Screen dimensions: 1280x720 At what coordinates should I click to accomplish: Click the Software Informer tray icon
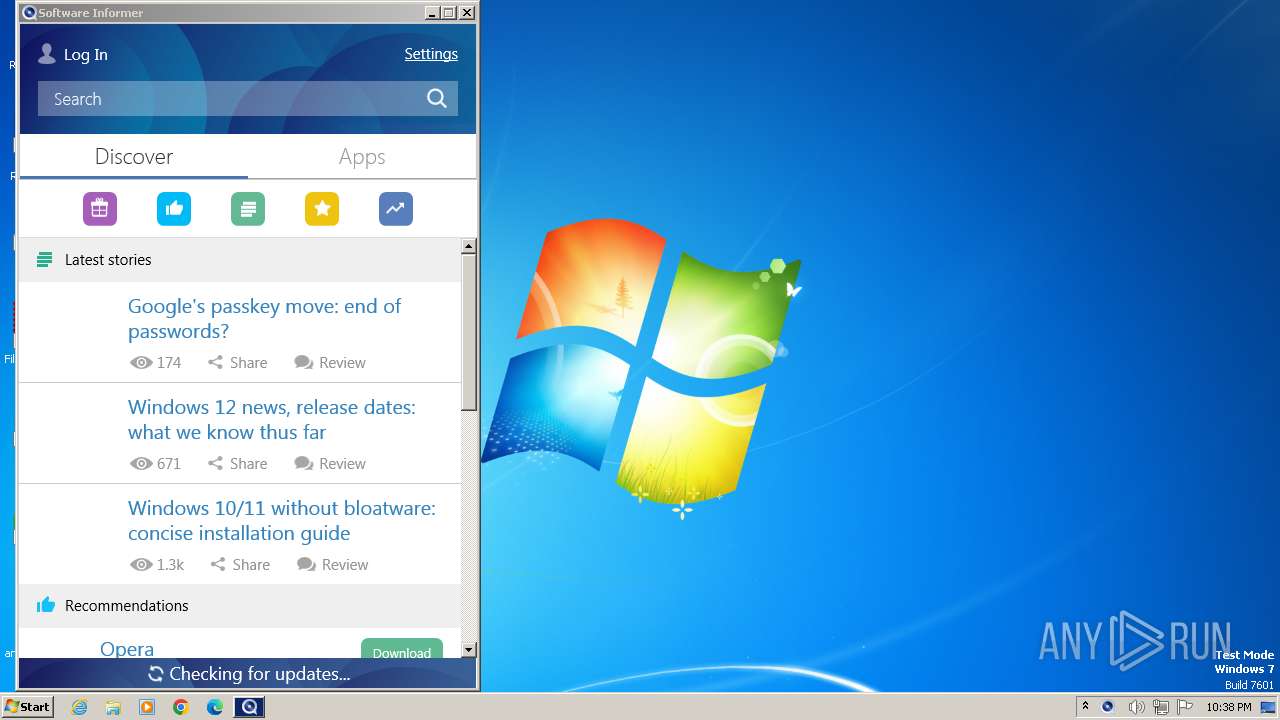(x=1107, y=707)
